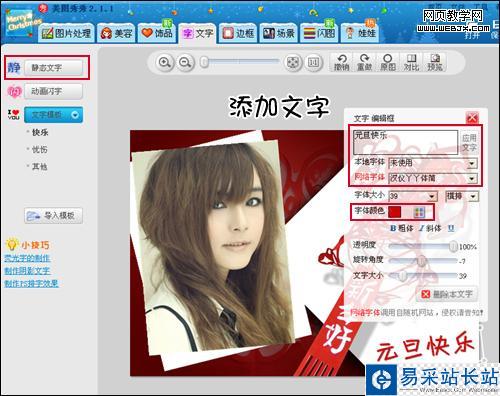Click the 撤销 undo icon

point(341,62)
